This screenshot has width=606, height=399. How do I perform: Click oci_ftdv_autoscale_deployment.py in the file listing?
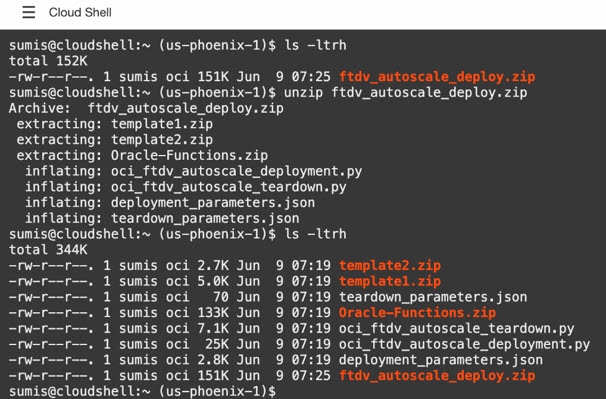[x=465, y=344]
